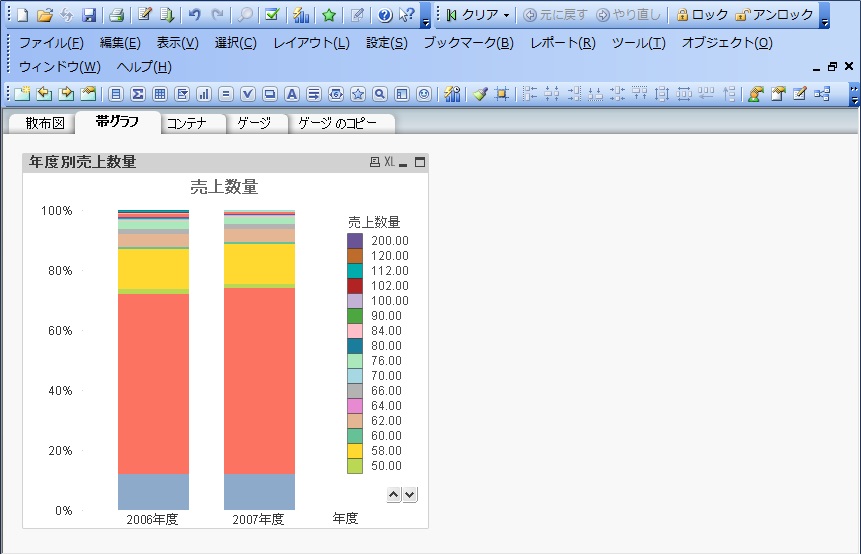Click the ロック button
The height and width of the screenshot is (554, 861).
[x=702, y=15]
